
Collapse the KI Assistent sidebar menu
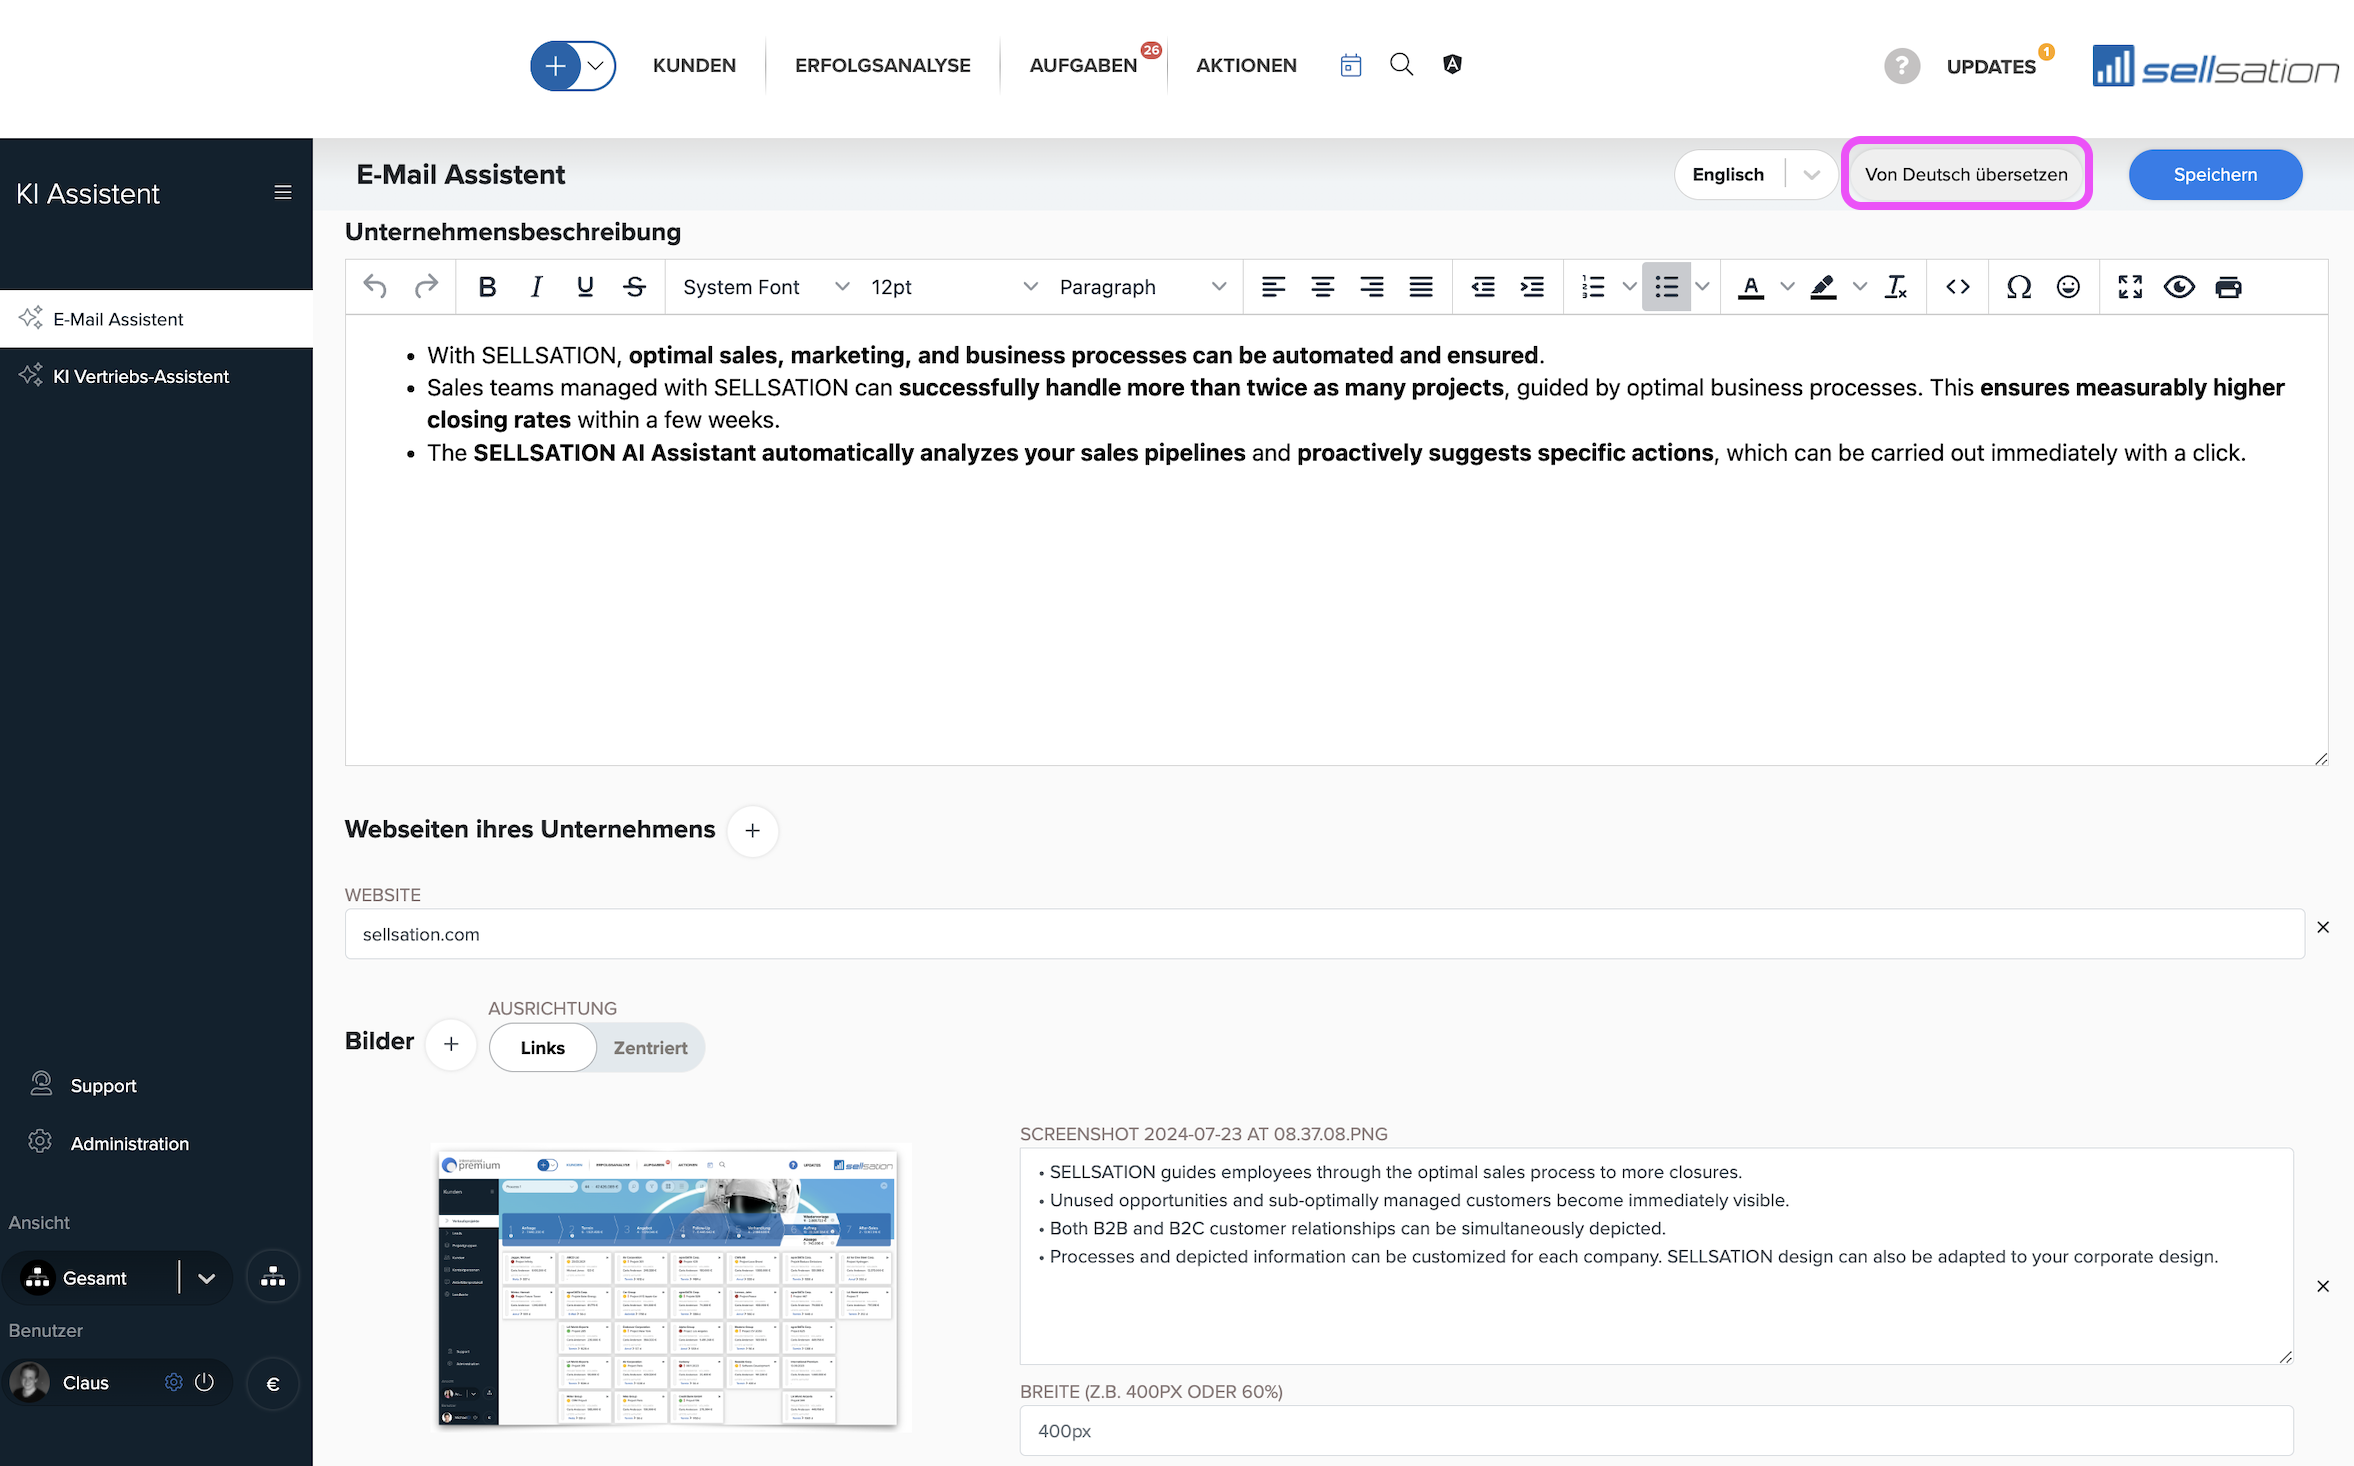click(283, 192)
